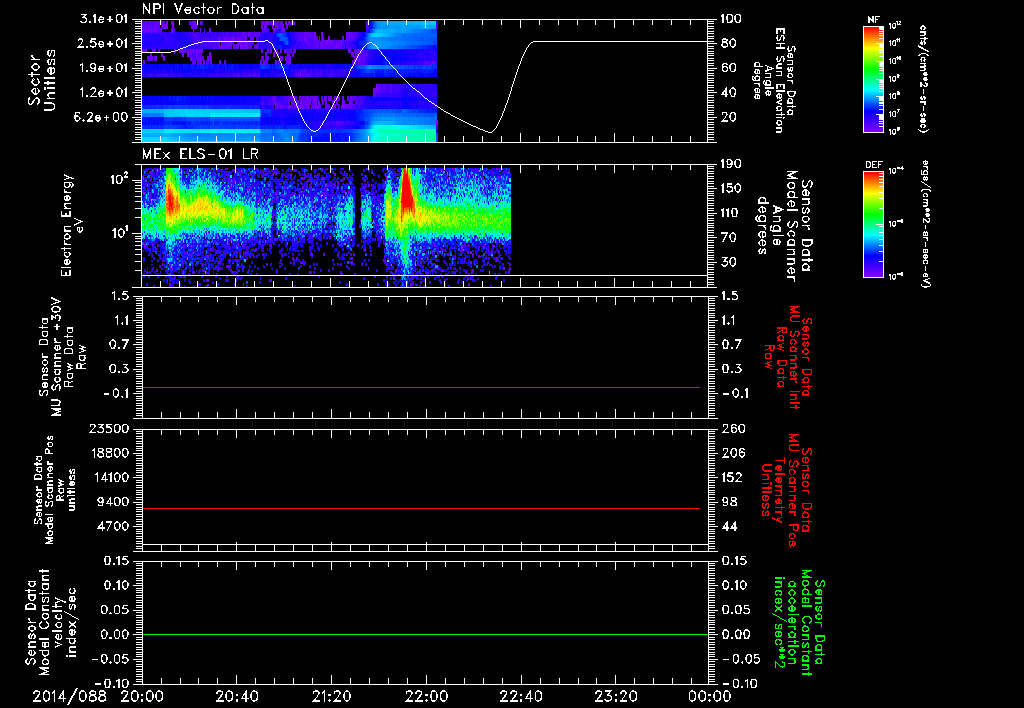Click the red "MU Scanner Inh Raw Data" label
This screenshot has width=1024, height=708.
(x=788, y=357)
